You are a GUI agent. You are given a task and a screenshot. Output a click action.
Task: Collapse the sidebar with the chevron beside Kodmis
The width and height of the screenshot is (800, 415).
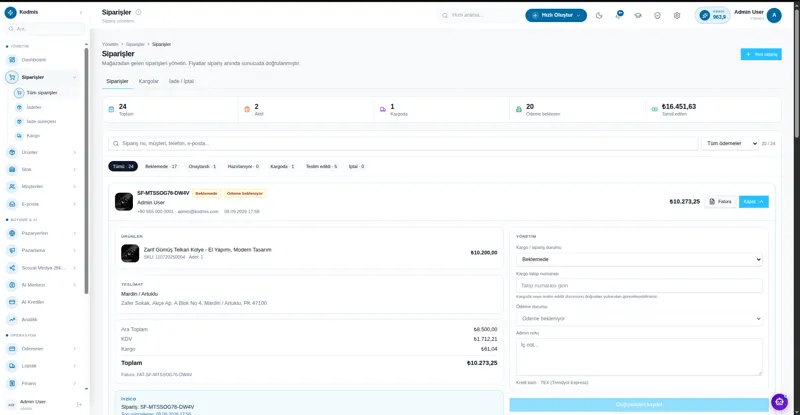(x=81, y=12)
